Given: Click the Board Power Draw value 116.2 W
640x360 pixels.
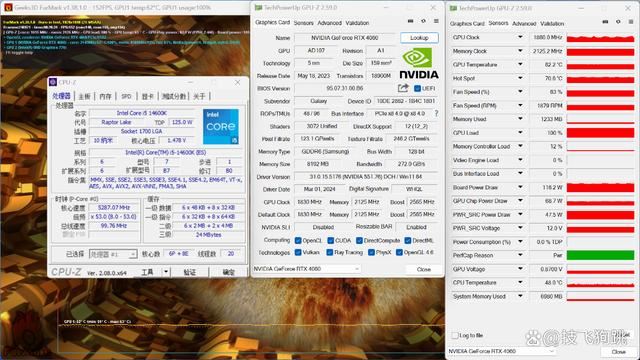Looking at the screenshot, I should point(546,187).
